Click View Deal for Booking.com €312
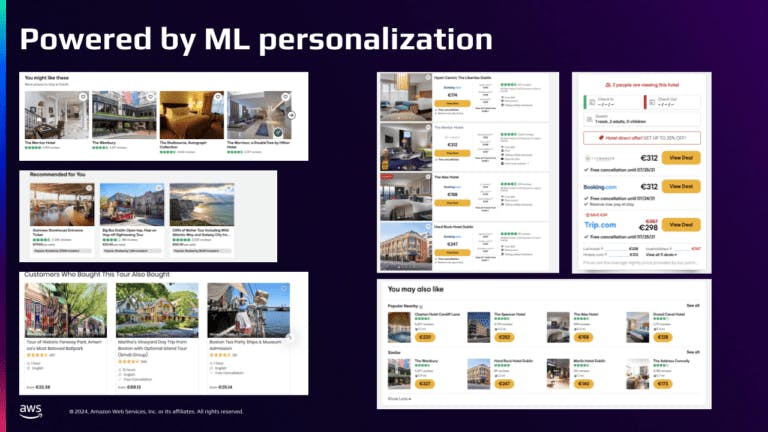The width and height of the screenshot is (768, 432). [x=683, y=187]
